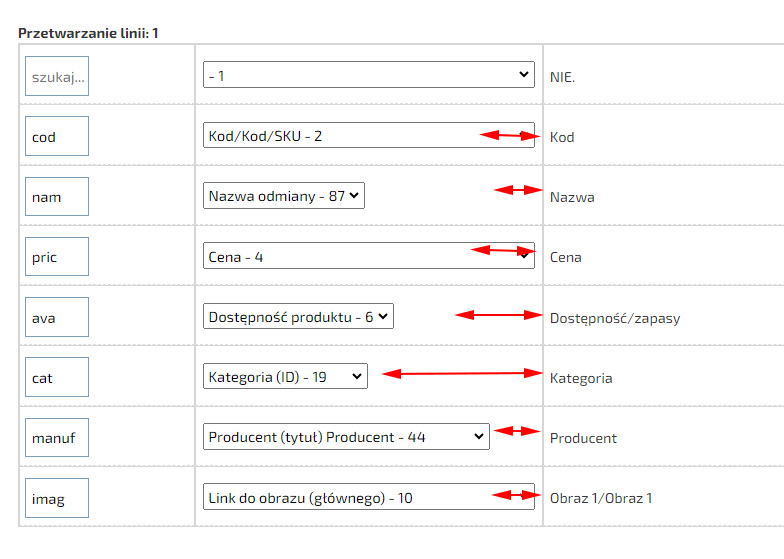
Task: Expand the "Dostępność produktu - 6" dropdown
Action: tap(298, 316)
